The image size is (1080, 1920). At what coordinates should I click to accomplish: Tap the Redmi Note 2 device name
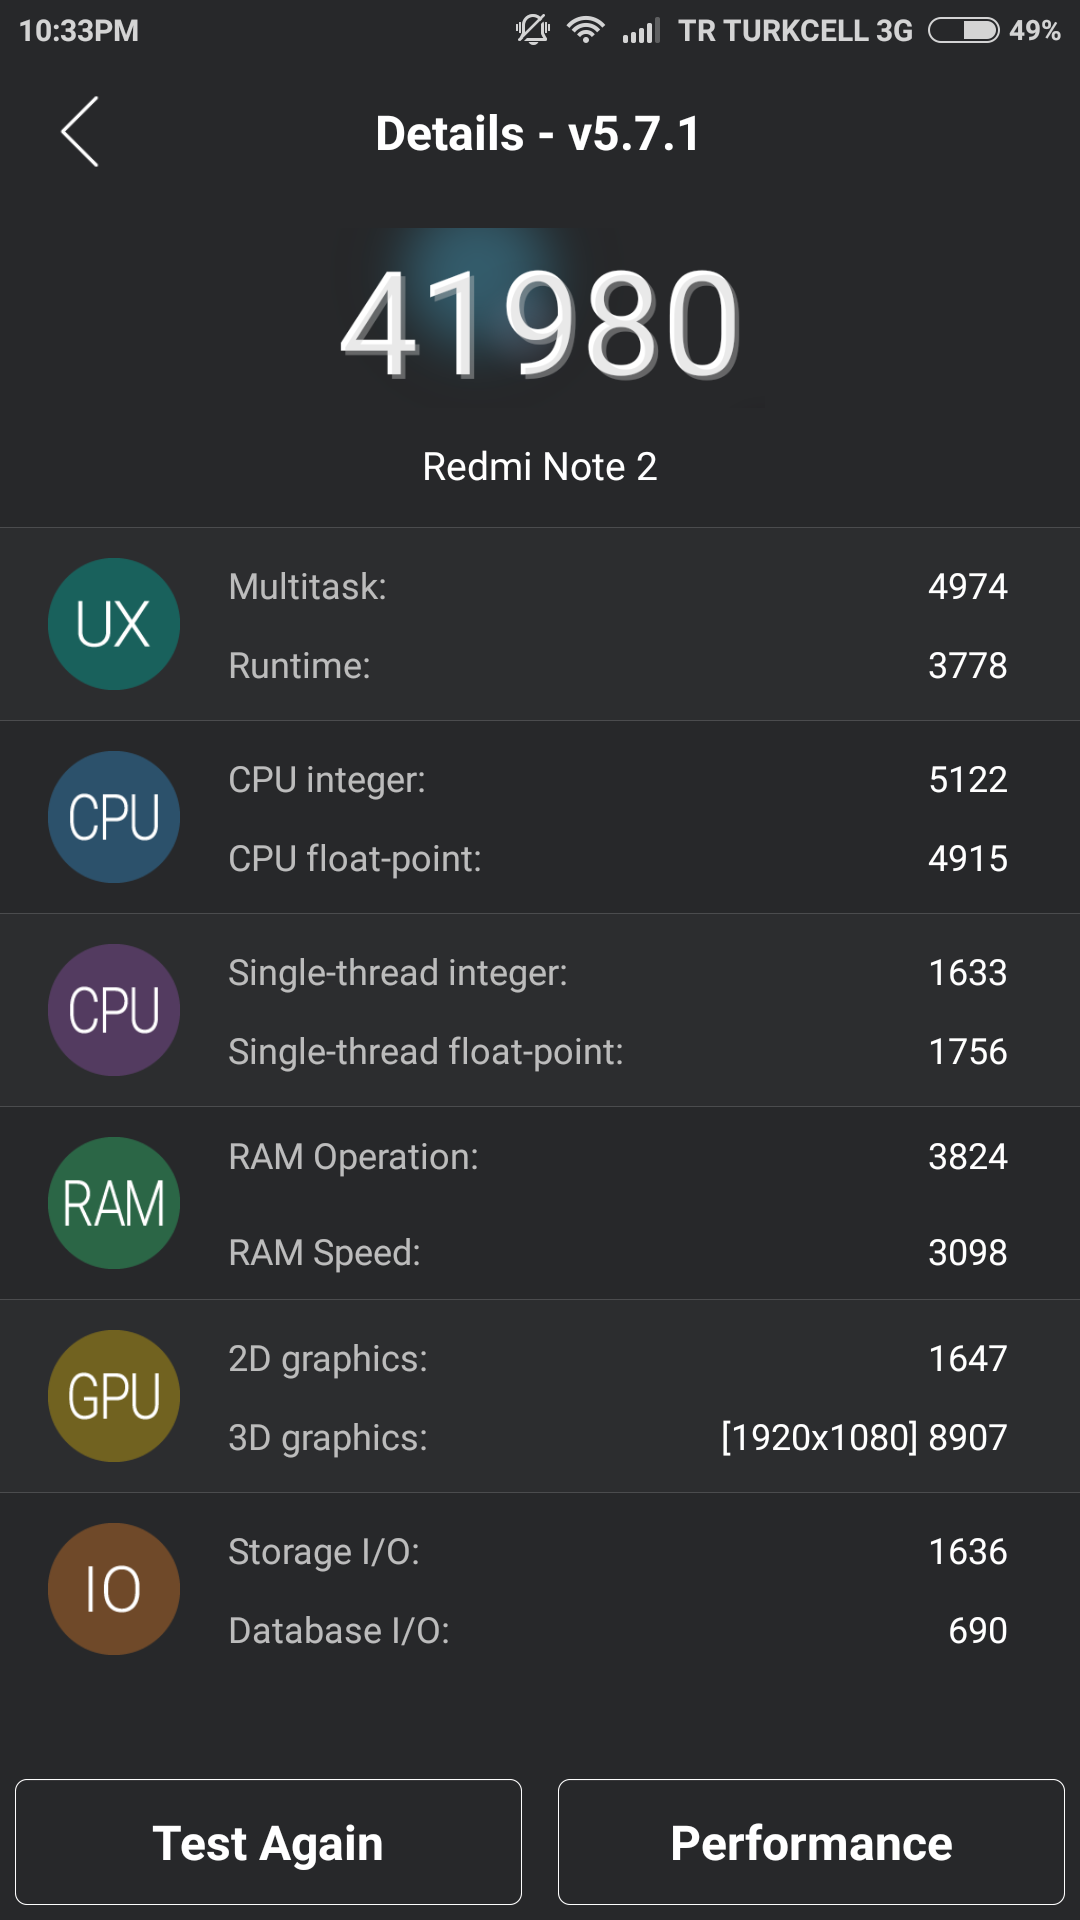540,467
